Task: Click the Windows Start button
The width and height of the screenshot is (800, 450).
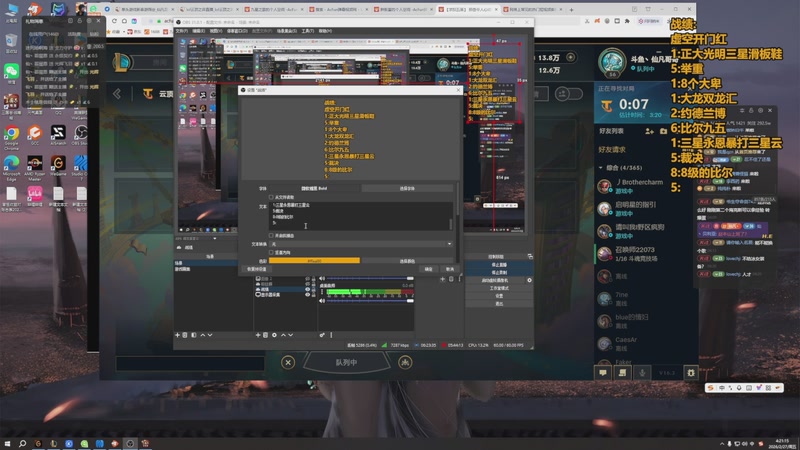Action: pos(7,443)
